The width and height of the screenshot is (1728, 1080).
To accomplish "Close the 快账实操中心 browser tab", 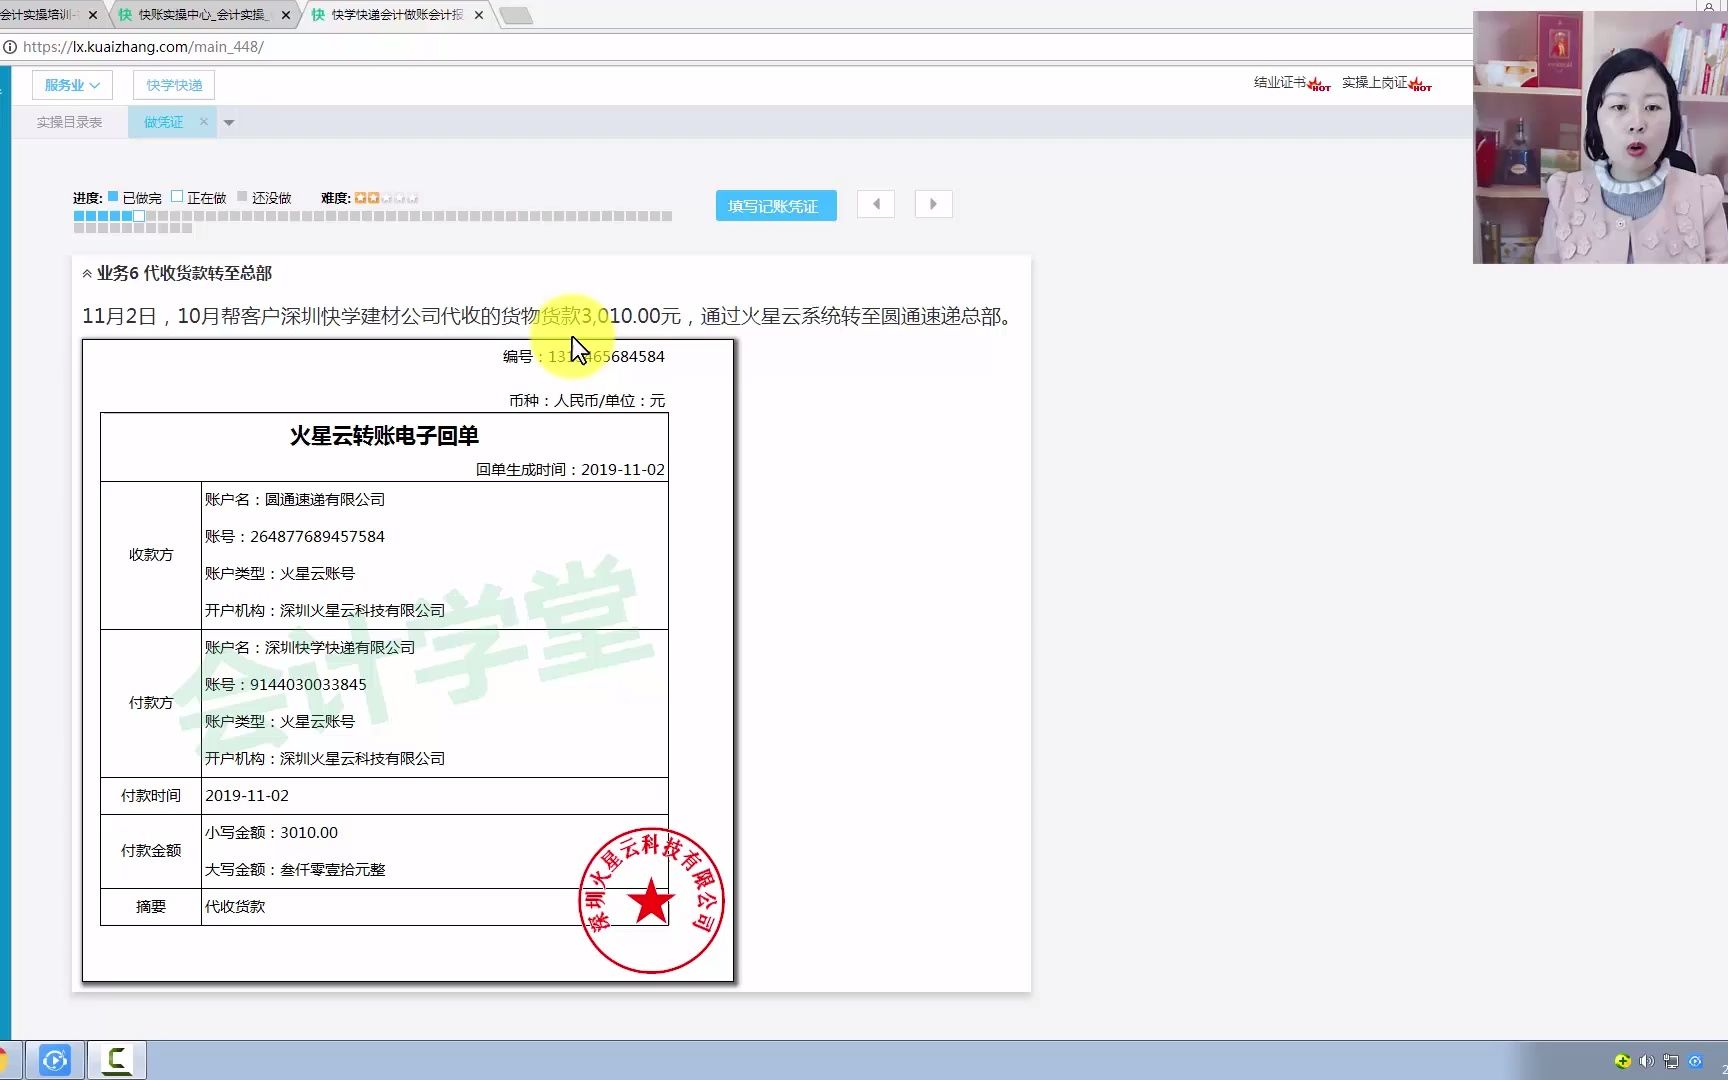I will pos(286,15).
